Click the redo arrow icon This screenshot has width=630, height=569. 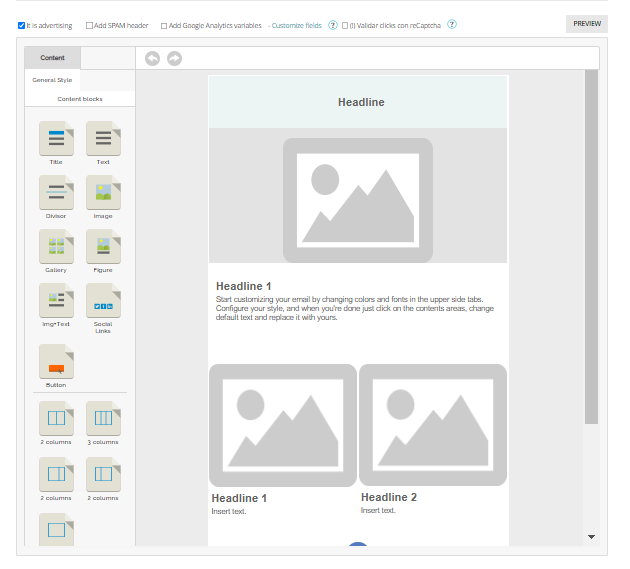coord(174,59)
